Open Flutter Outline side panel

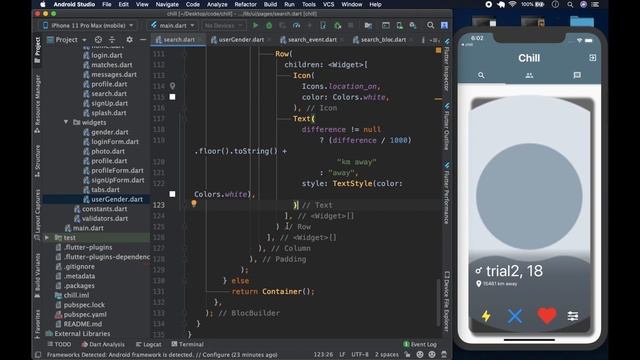point(447,127)
